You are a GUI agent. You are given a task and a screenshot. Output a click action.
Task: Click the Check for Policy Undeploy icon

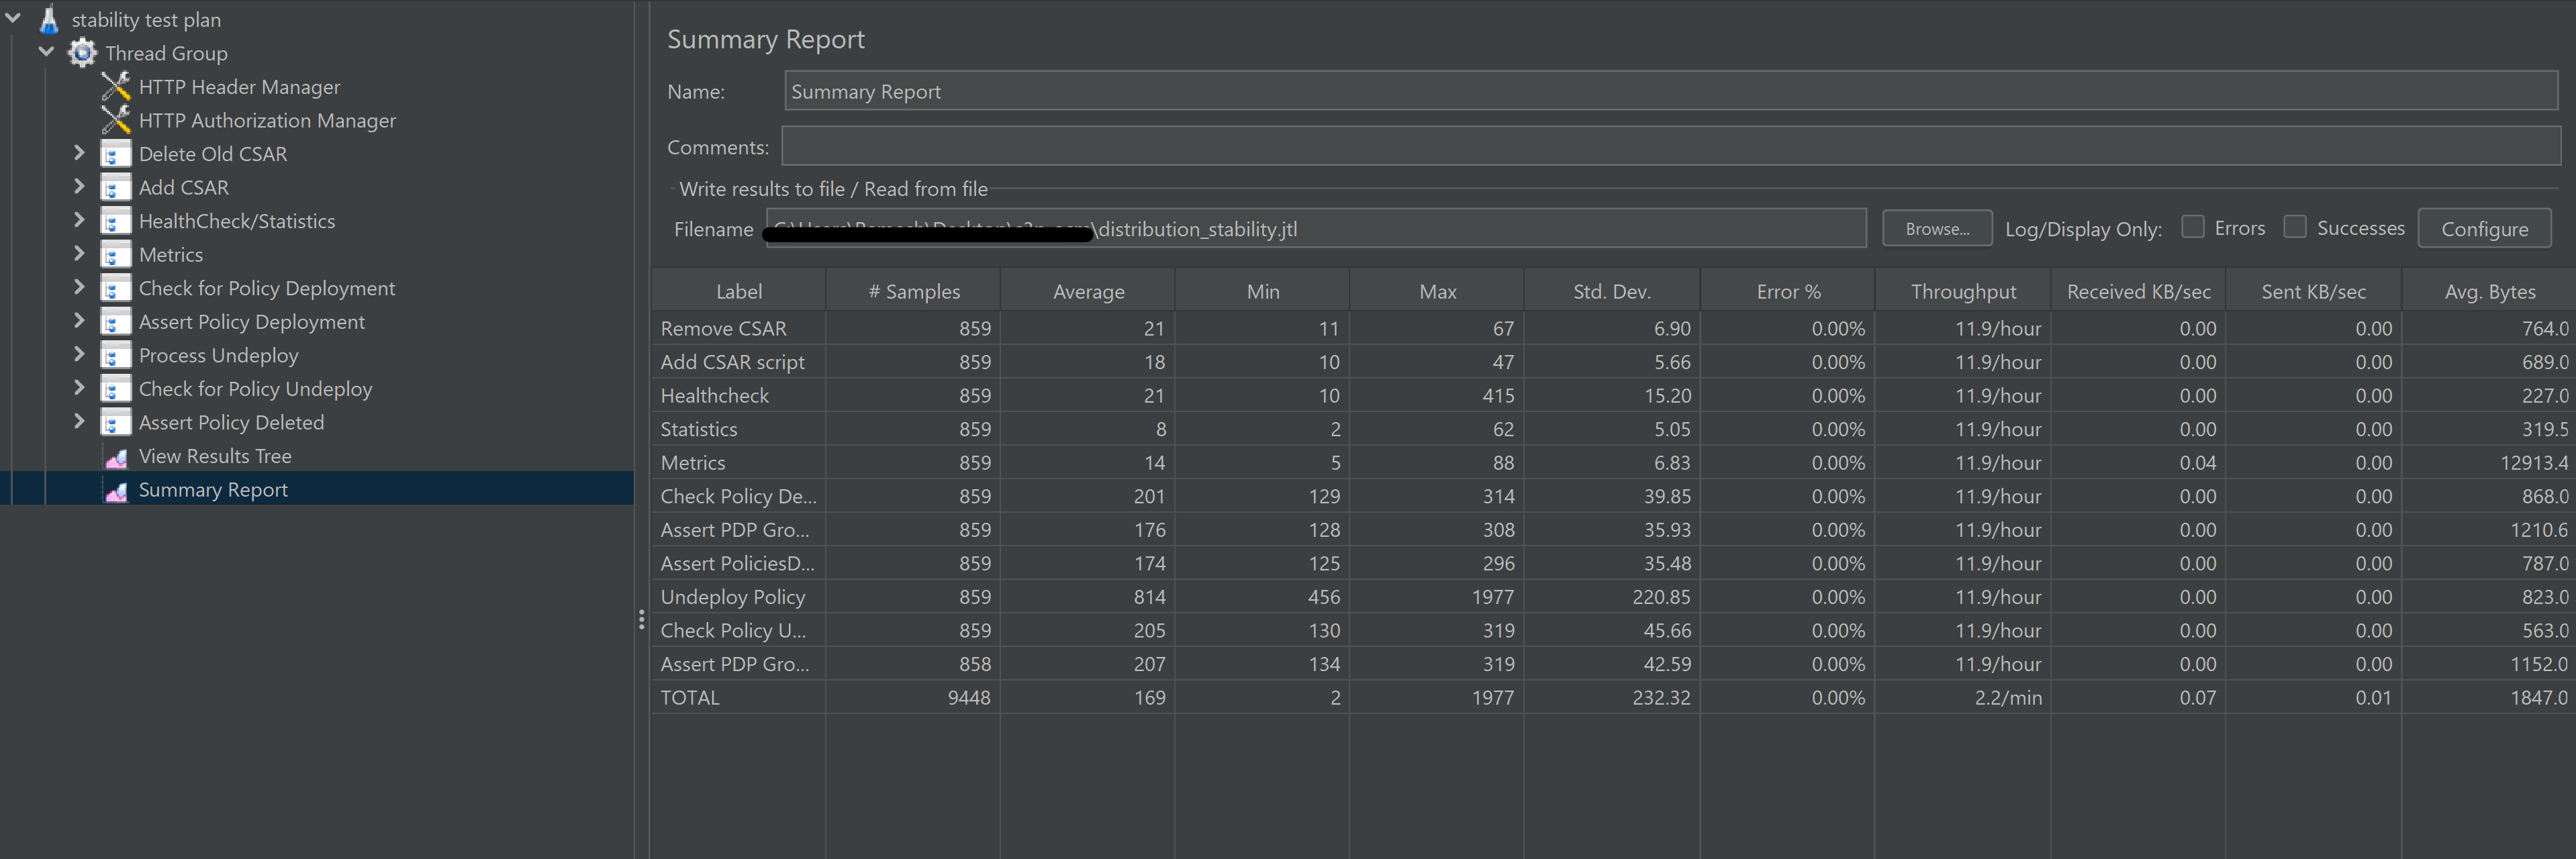(x=116, y=389)
